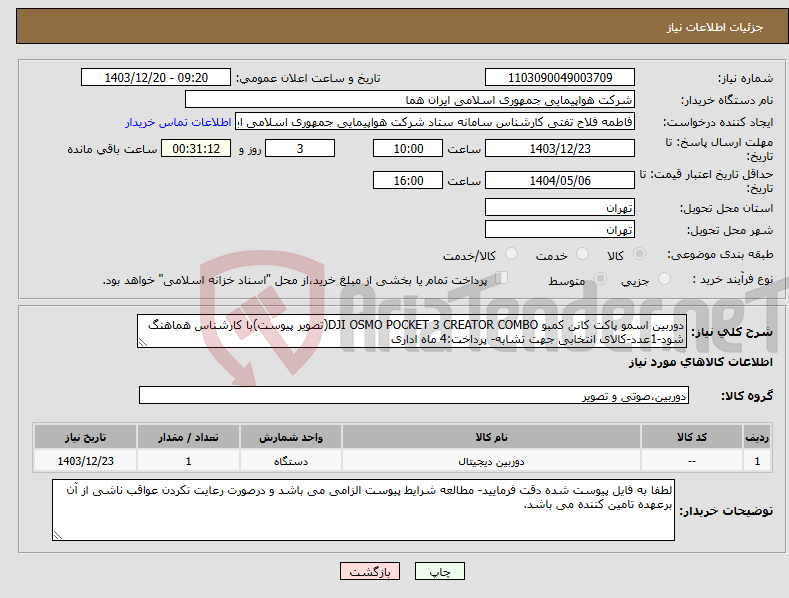Click the واحد شمارش column header
This screenshot has height=598, width=789.
(x=291, y=437)
